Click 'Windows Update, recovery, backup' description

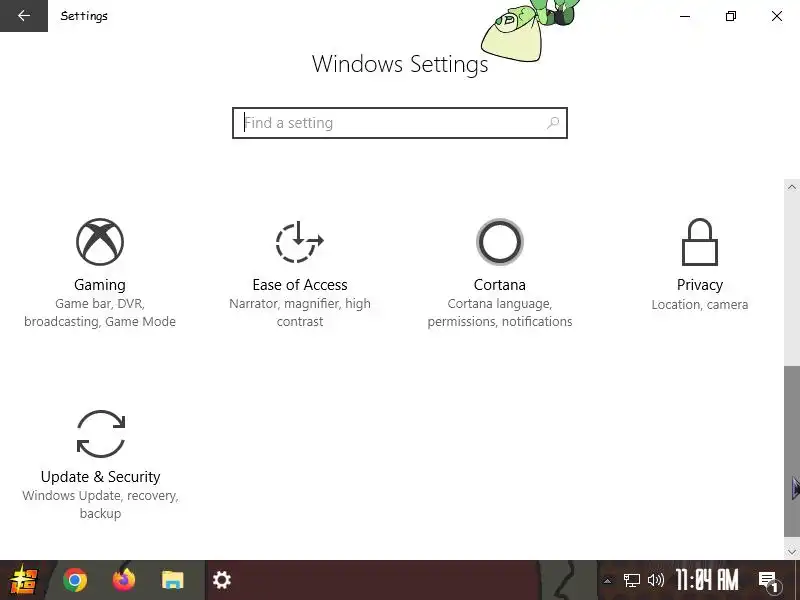(101, 505)
